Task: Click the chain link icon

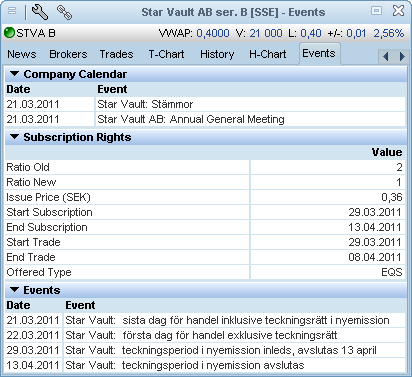Action: (x=64, y=12)
